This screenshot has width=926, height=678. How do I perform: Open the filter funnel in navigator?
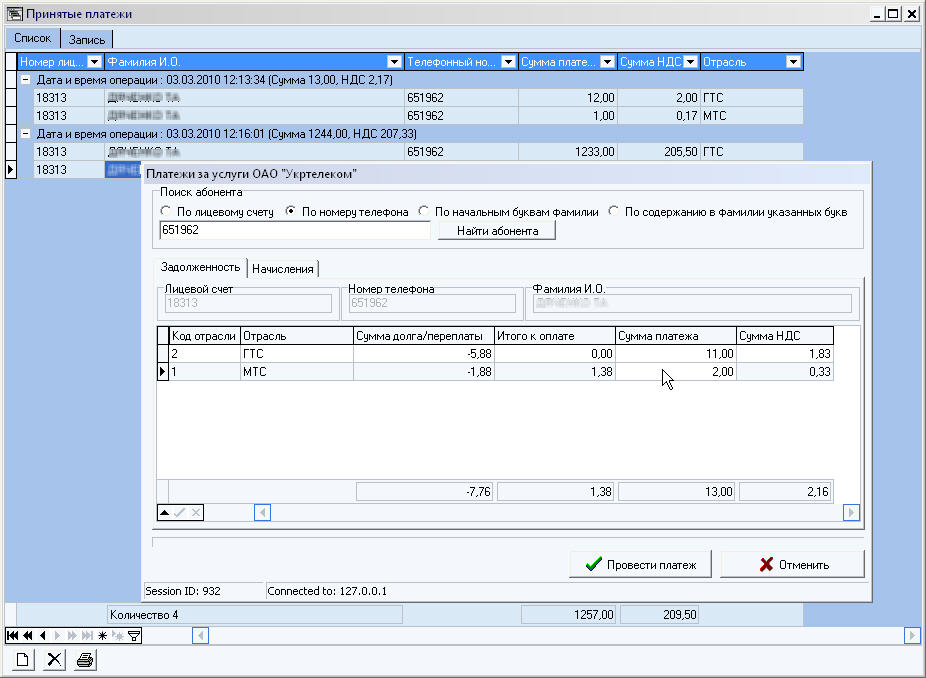pos(134,635)
